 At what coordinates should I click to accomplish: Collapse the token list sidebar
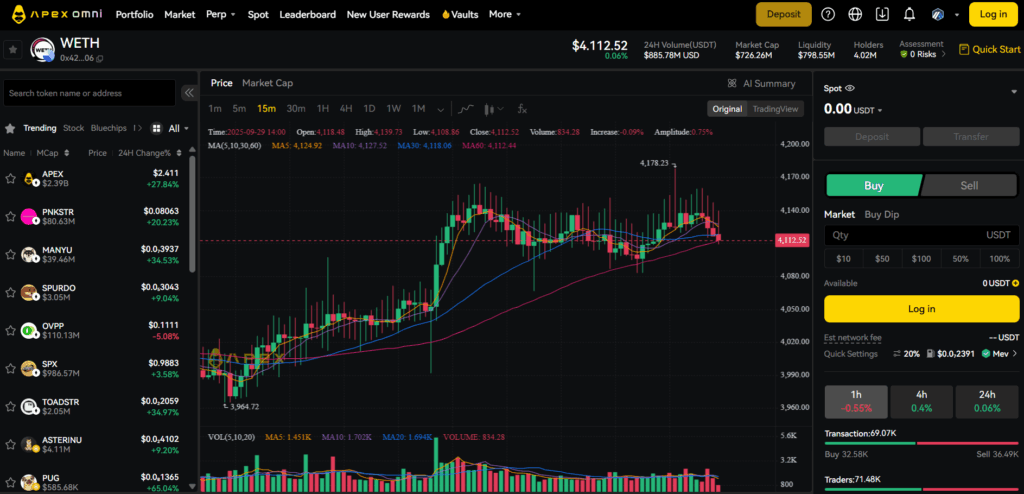click(188, 93)
